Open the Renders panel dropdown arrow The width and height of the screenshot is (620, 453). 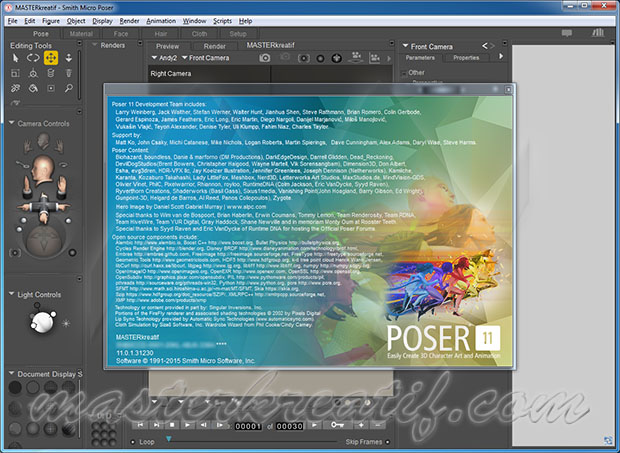point(95,45)
